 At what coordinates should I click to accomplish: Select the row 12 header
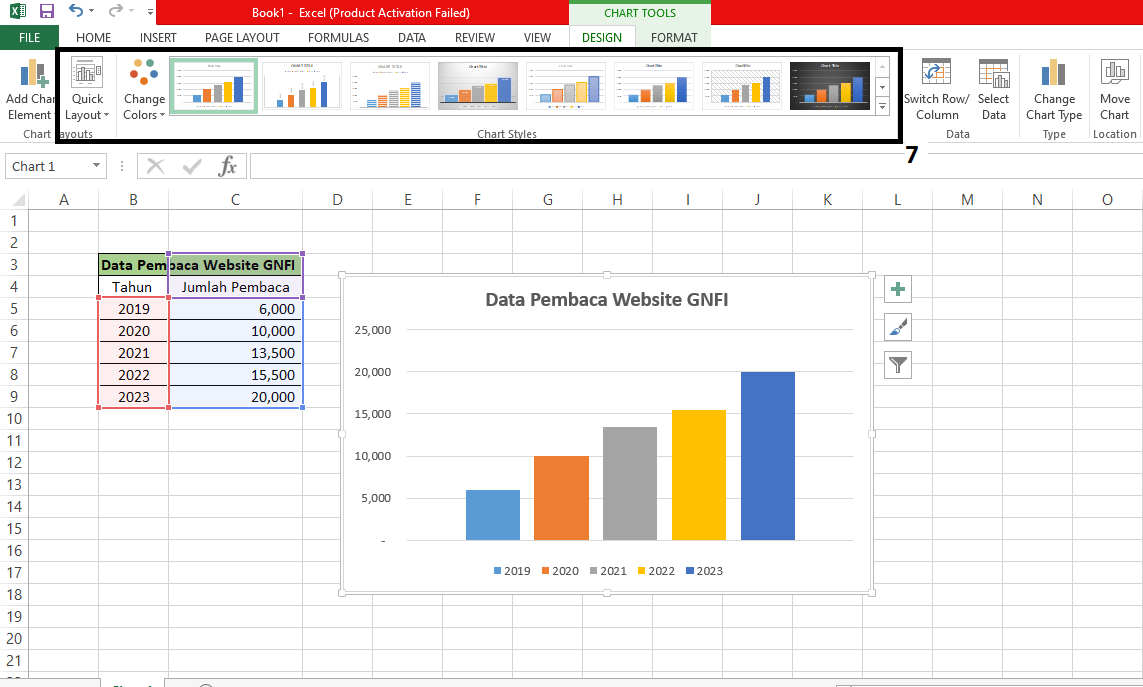click(x=14, y=462)
